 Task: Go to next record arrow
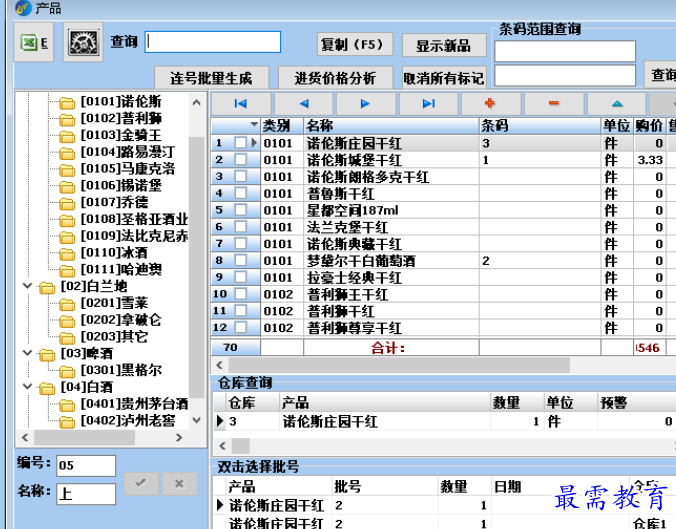[x=365, y=103]
